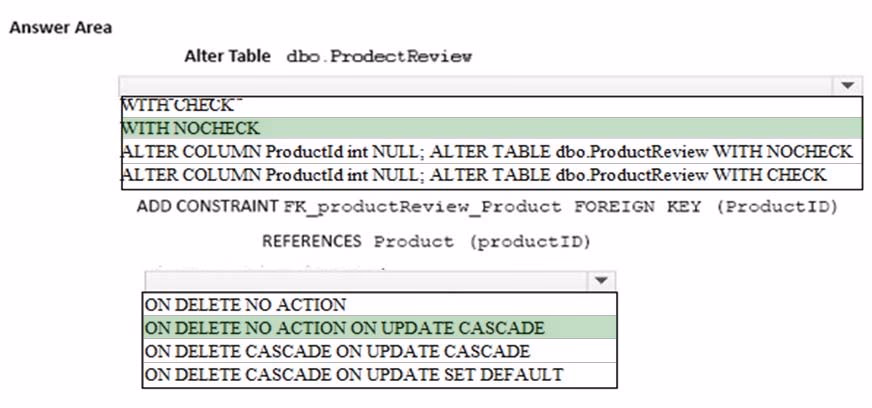The height and width of the screenshot is (408, 872).
Task: Click the top dropdown arrow button
Action: tap(848, 86)
